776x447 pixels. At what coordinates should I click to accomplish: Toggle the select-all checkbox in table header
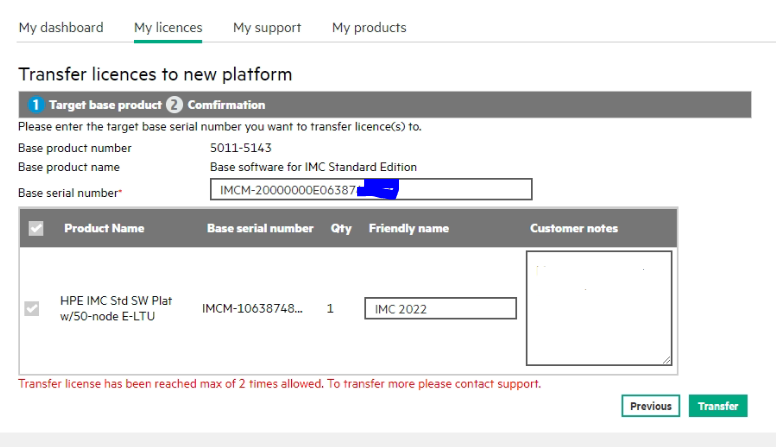(x=36, y=228)
